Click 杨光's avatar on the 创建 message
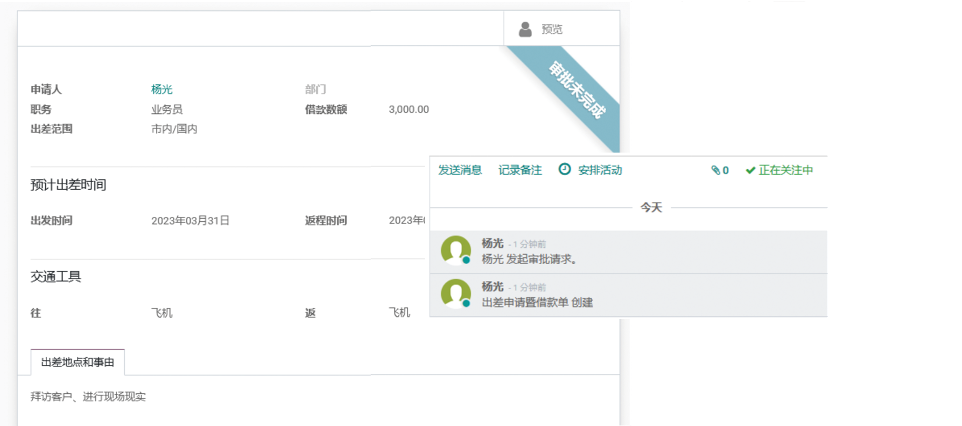This screenshot has height=426, width=962. click(x=456, y=294)
